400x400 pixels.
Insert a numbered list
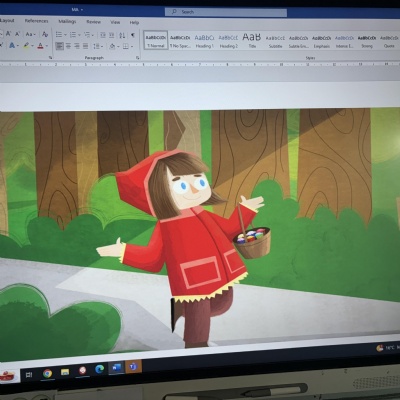[73, 35]
